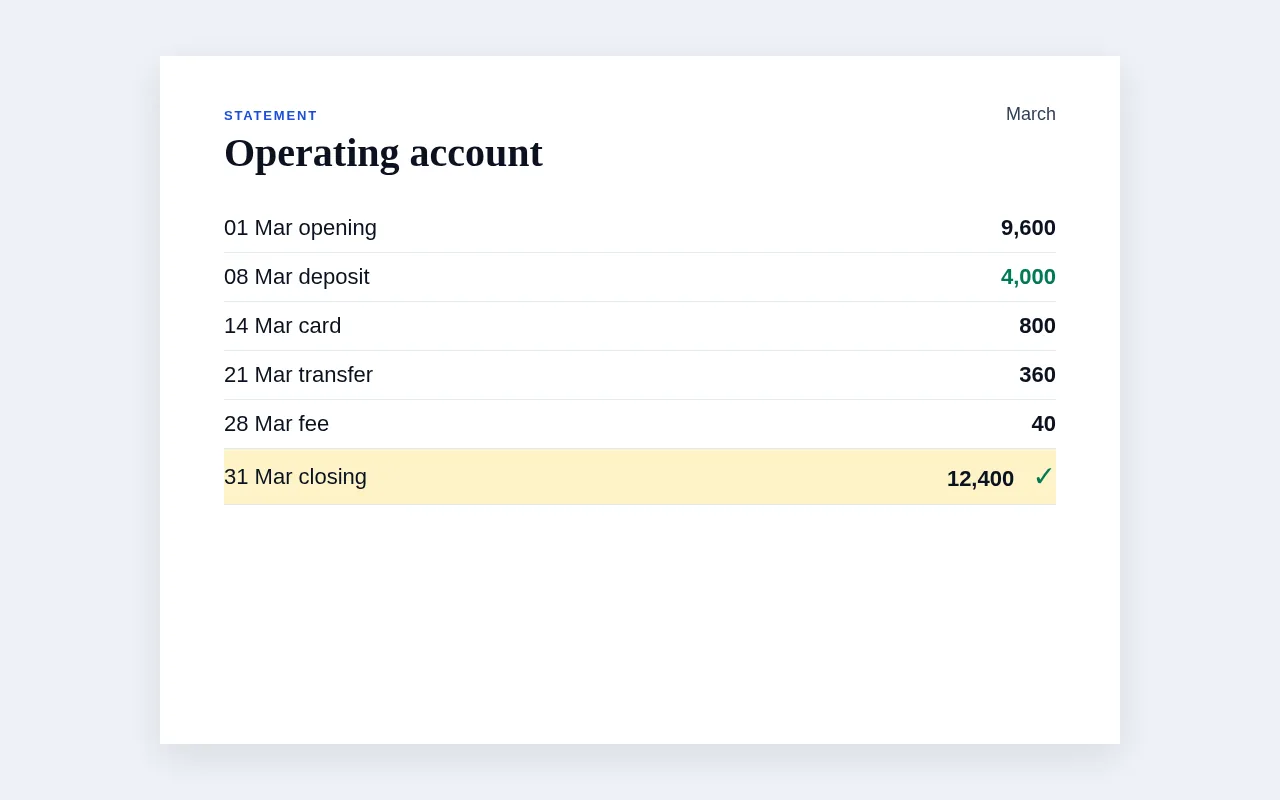This screenshot has width=1280, height=800.
Task: Click the 12,400 closing balance
Action: (980, 479)
